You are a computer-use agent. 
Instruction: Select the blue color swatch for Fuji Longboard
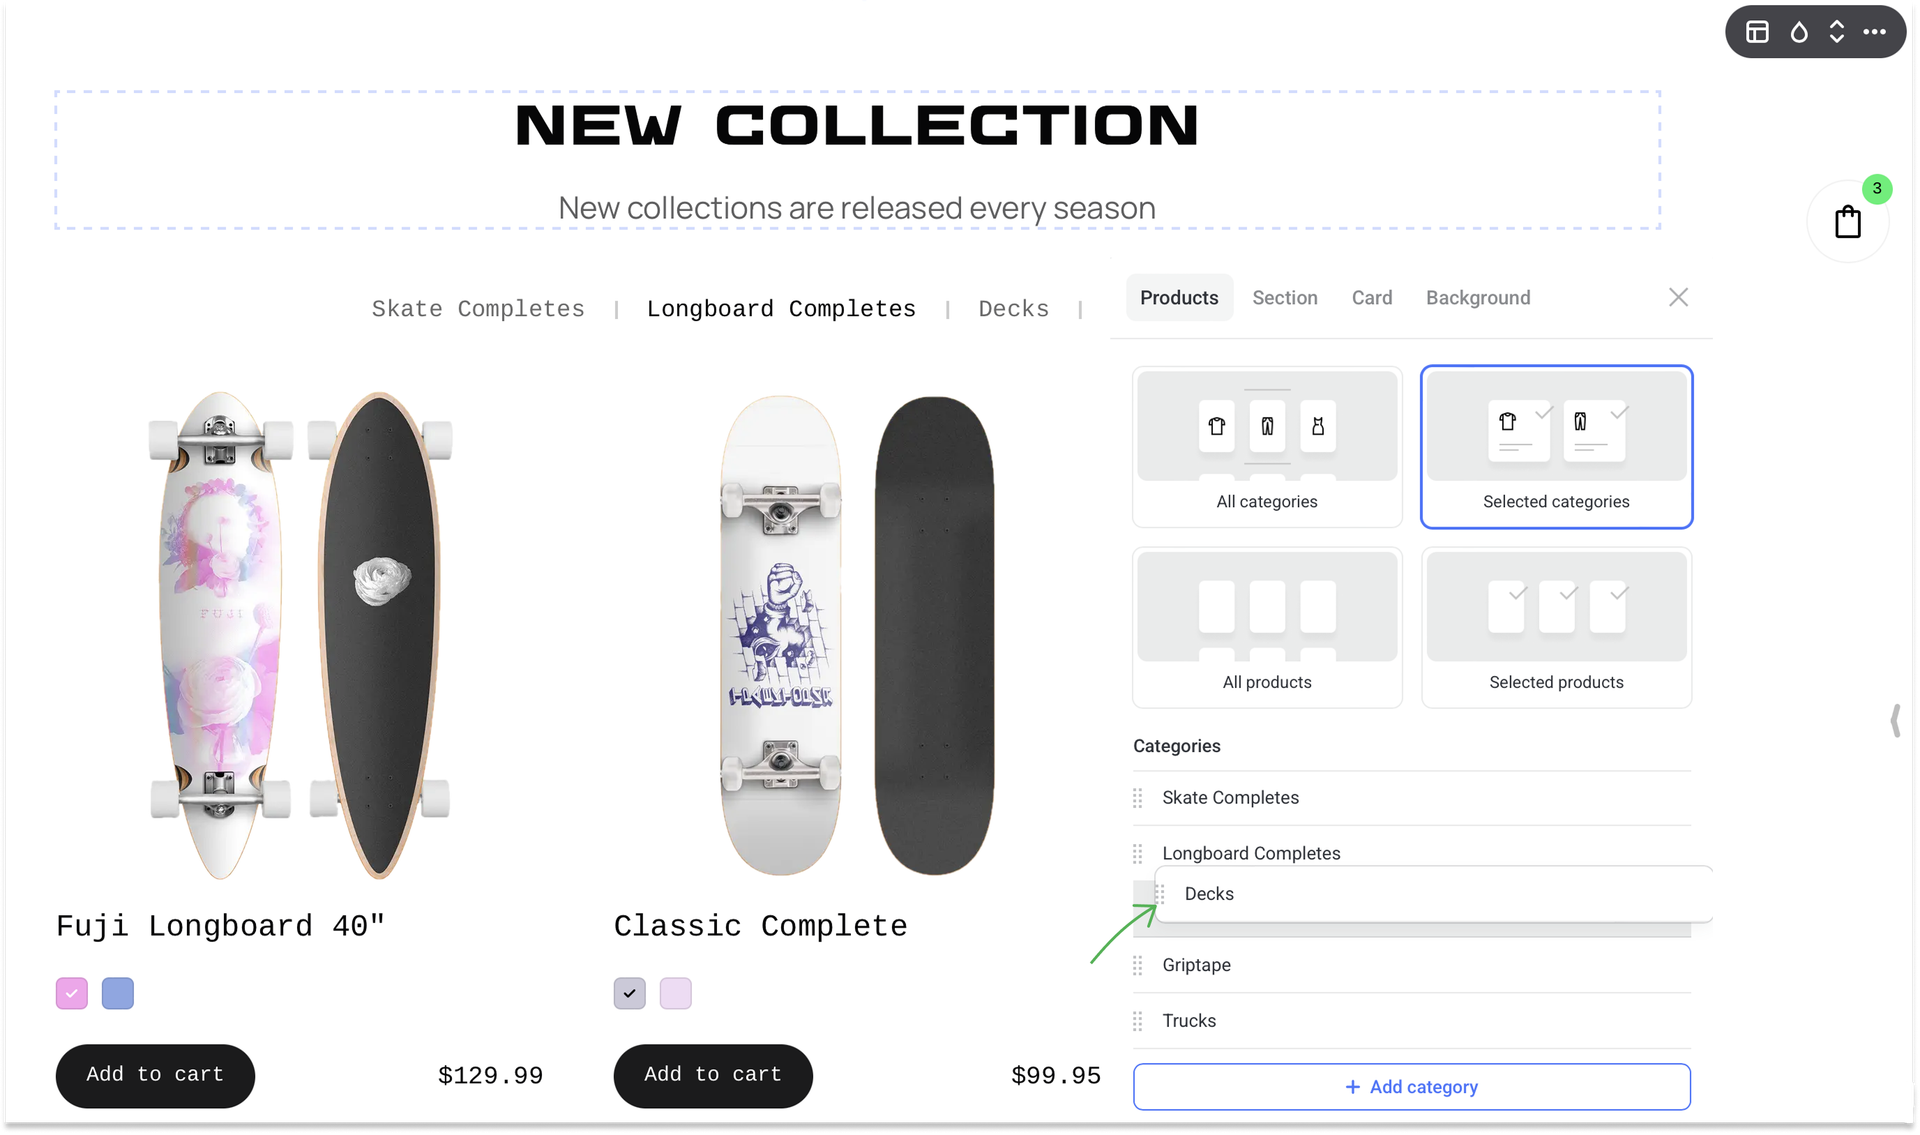[118, 994]
